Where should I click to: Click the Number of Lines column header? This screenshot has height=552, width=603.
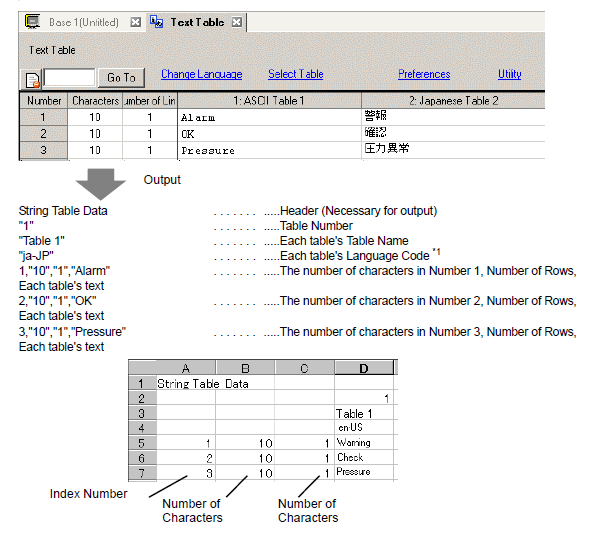click(150, 101)
